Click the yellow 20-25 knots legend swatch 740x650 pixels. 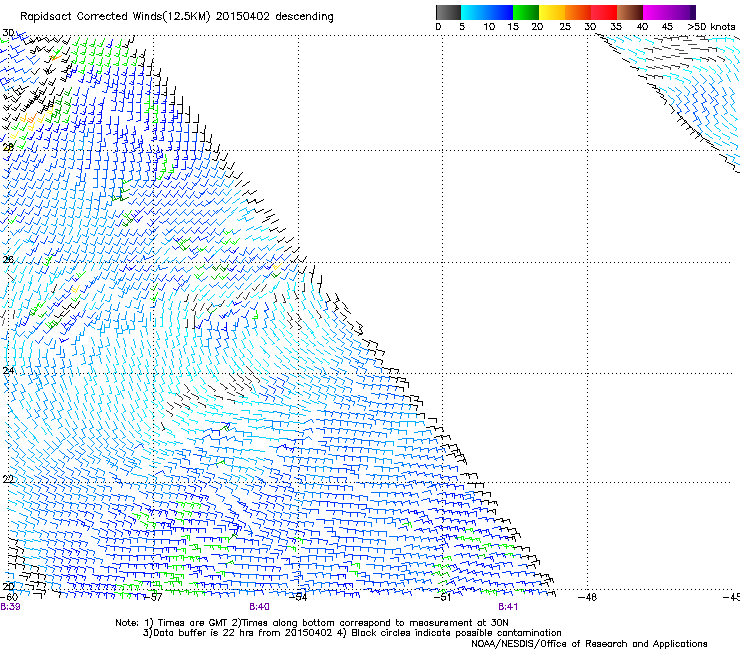552,12
